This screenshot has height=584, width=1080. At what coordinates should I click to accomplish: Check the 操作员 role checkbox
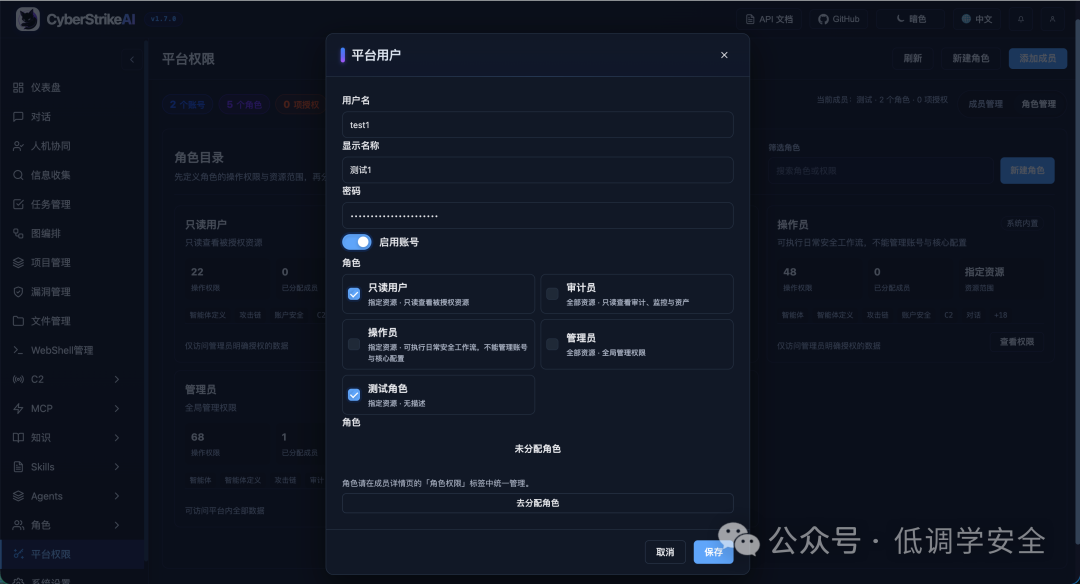pos(354,344)
